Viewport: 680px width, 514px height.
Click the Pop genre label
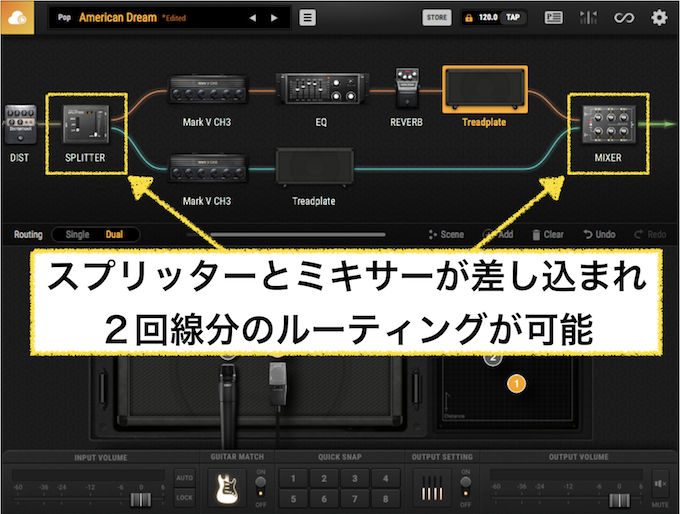click(x=64, y=17)
